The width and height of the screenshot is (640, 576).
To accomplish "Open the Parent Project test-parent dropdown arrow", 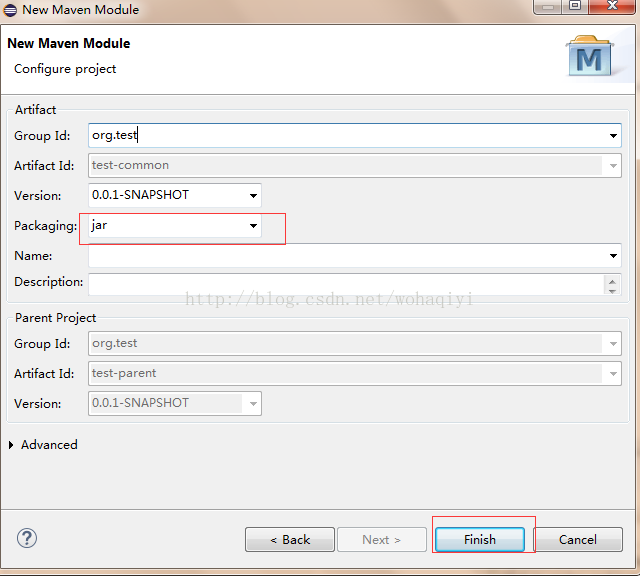I will [613, 374].
